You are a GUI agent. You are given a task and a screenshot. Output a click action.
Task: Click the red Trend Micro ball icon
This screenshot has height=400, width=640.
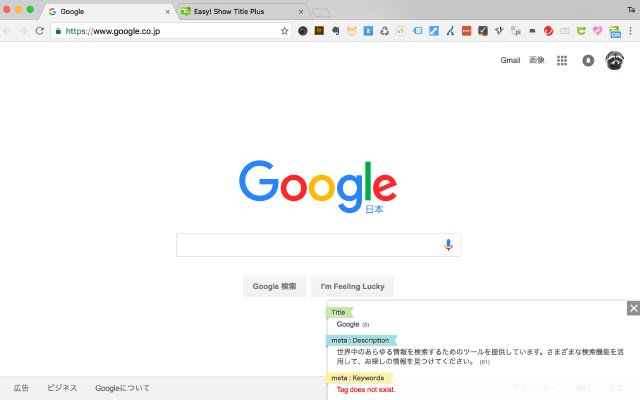pyautogui.click(x=549, y=31)
